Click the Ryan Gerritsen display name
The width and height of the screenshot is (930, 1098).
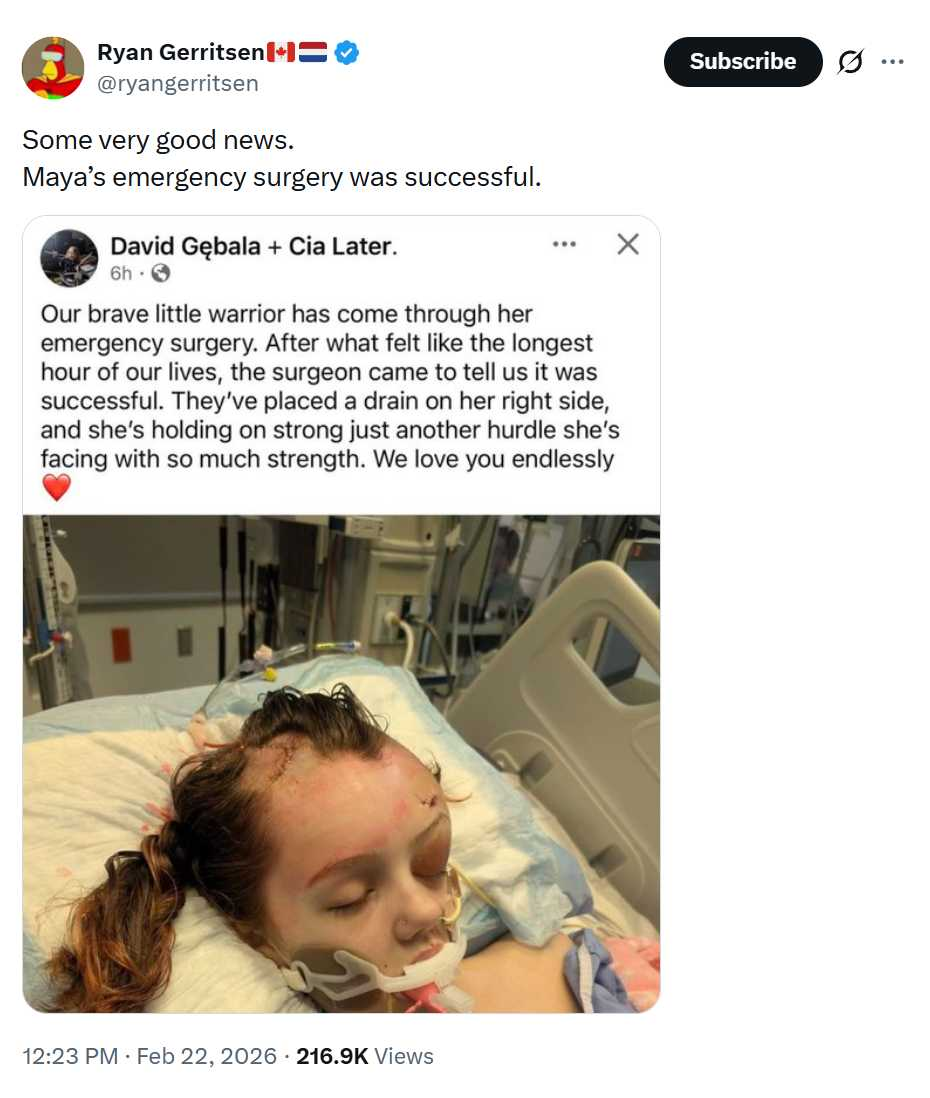pos(181,52)
